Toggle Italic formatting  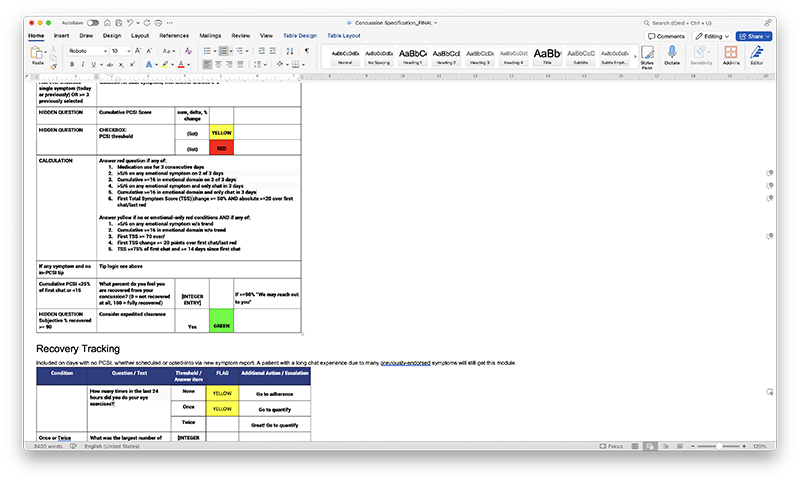83,65
